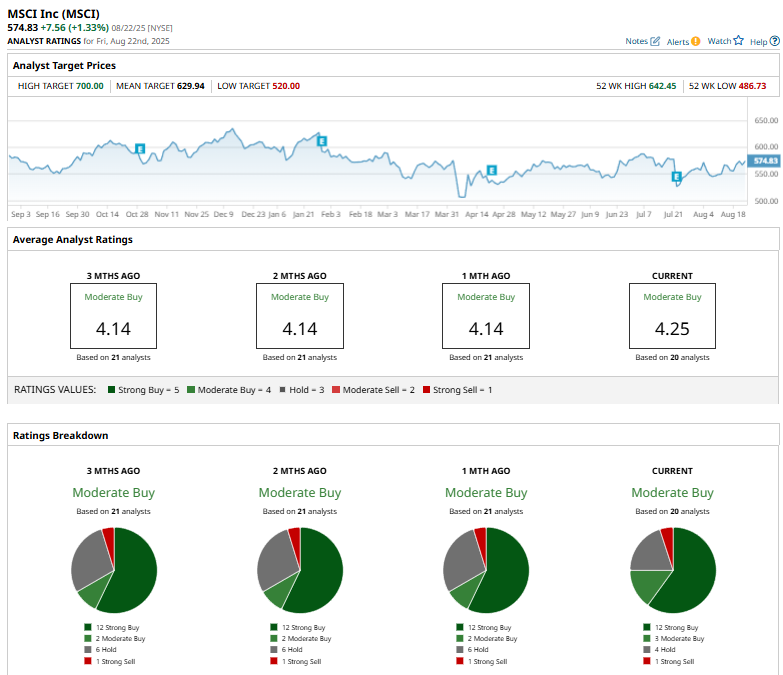Click the earnings marker near Oct 28
Screen dimensions: 783x675
tap(140, 149)
